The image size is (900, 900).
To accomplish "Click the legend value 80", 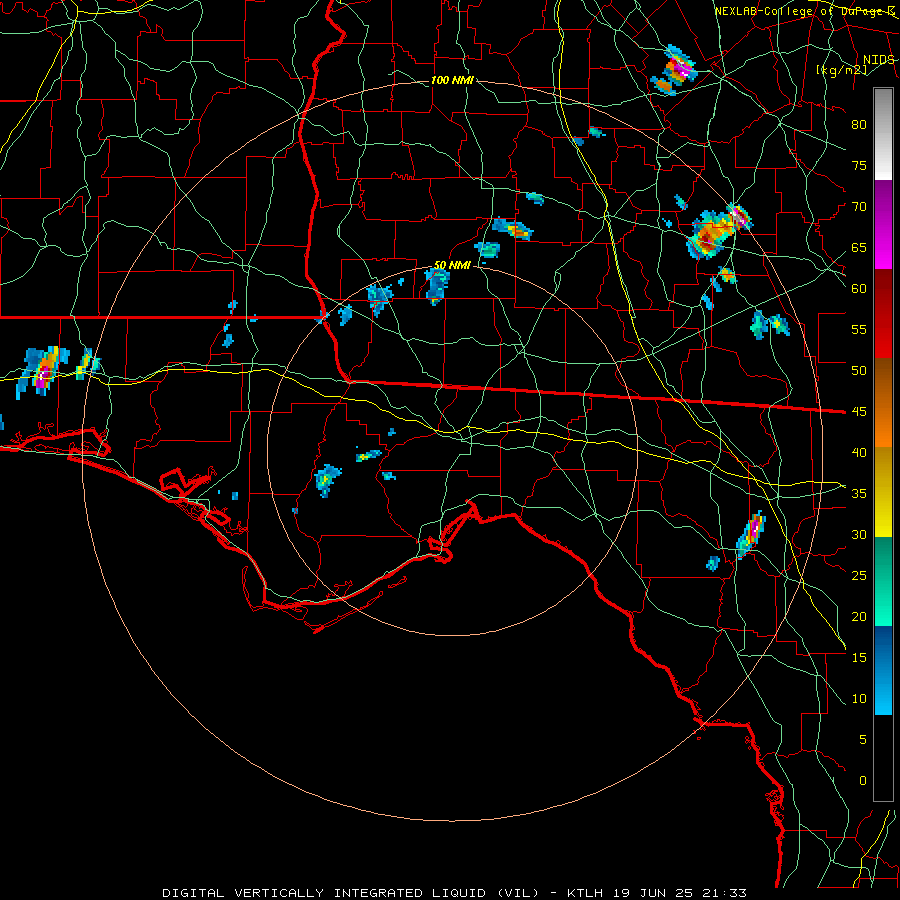I will pos(859,125).
